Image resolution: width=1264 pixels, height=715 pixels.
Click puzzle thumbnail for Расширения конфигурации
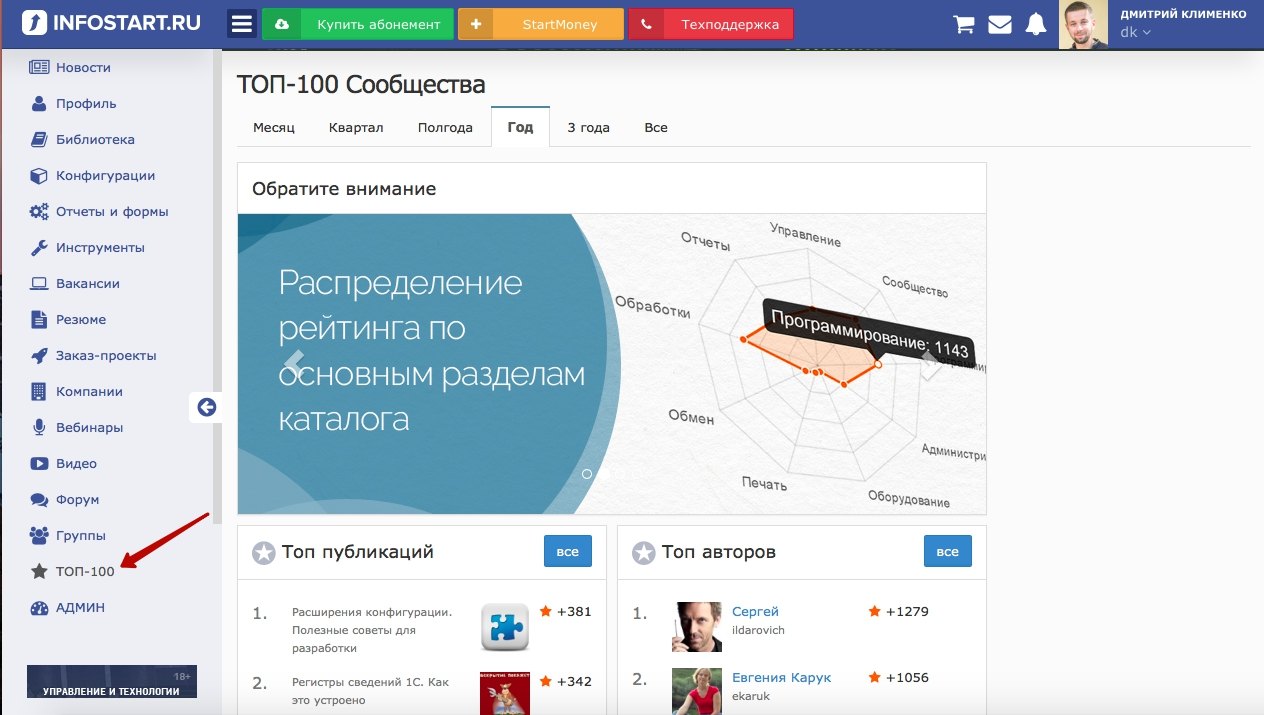coord(505,627)
